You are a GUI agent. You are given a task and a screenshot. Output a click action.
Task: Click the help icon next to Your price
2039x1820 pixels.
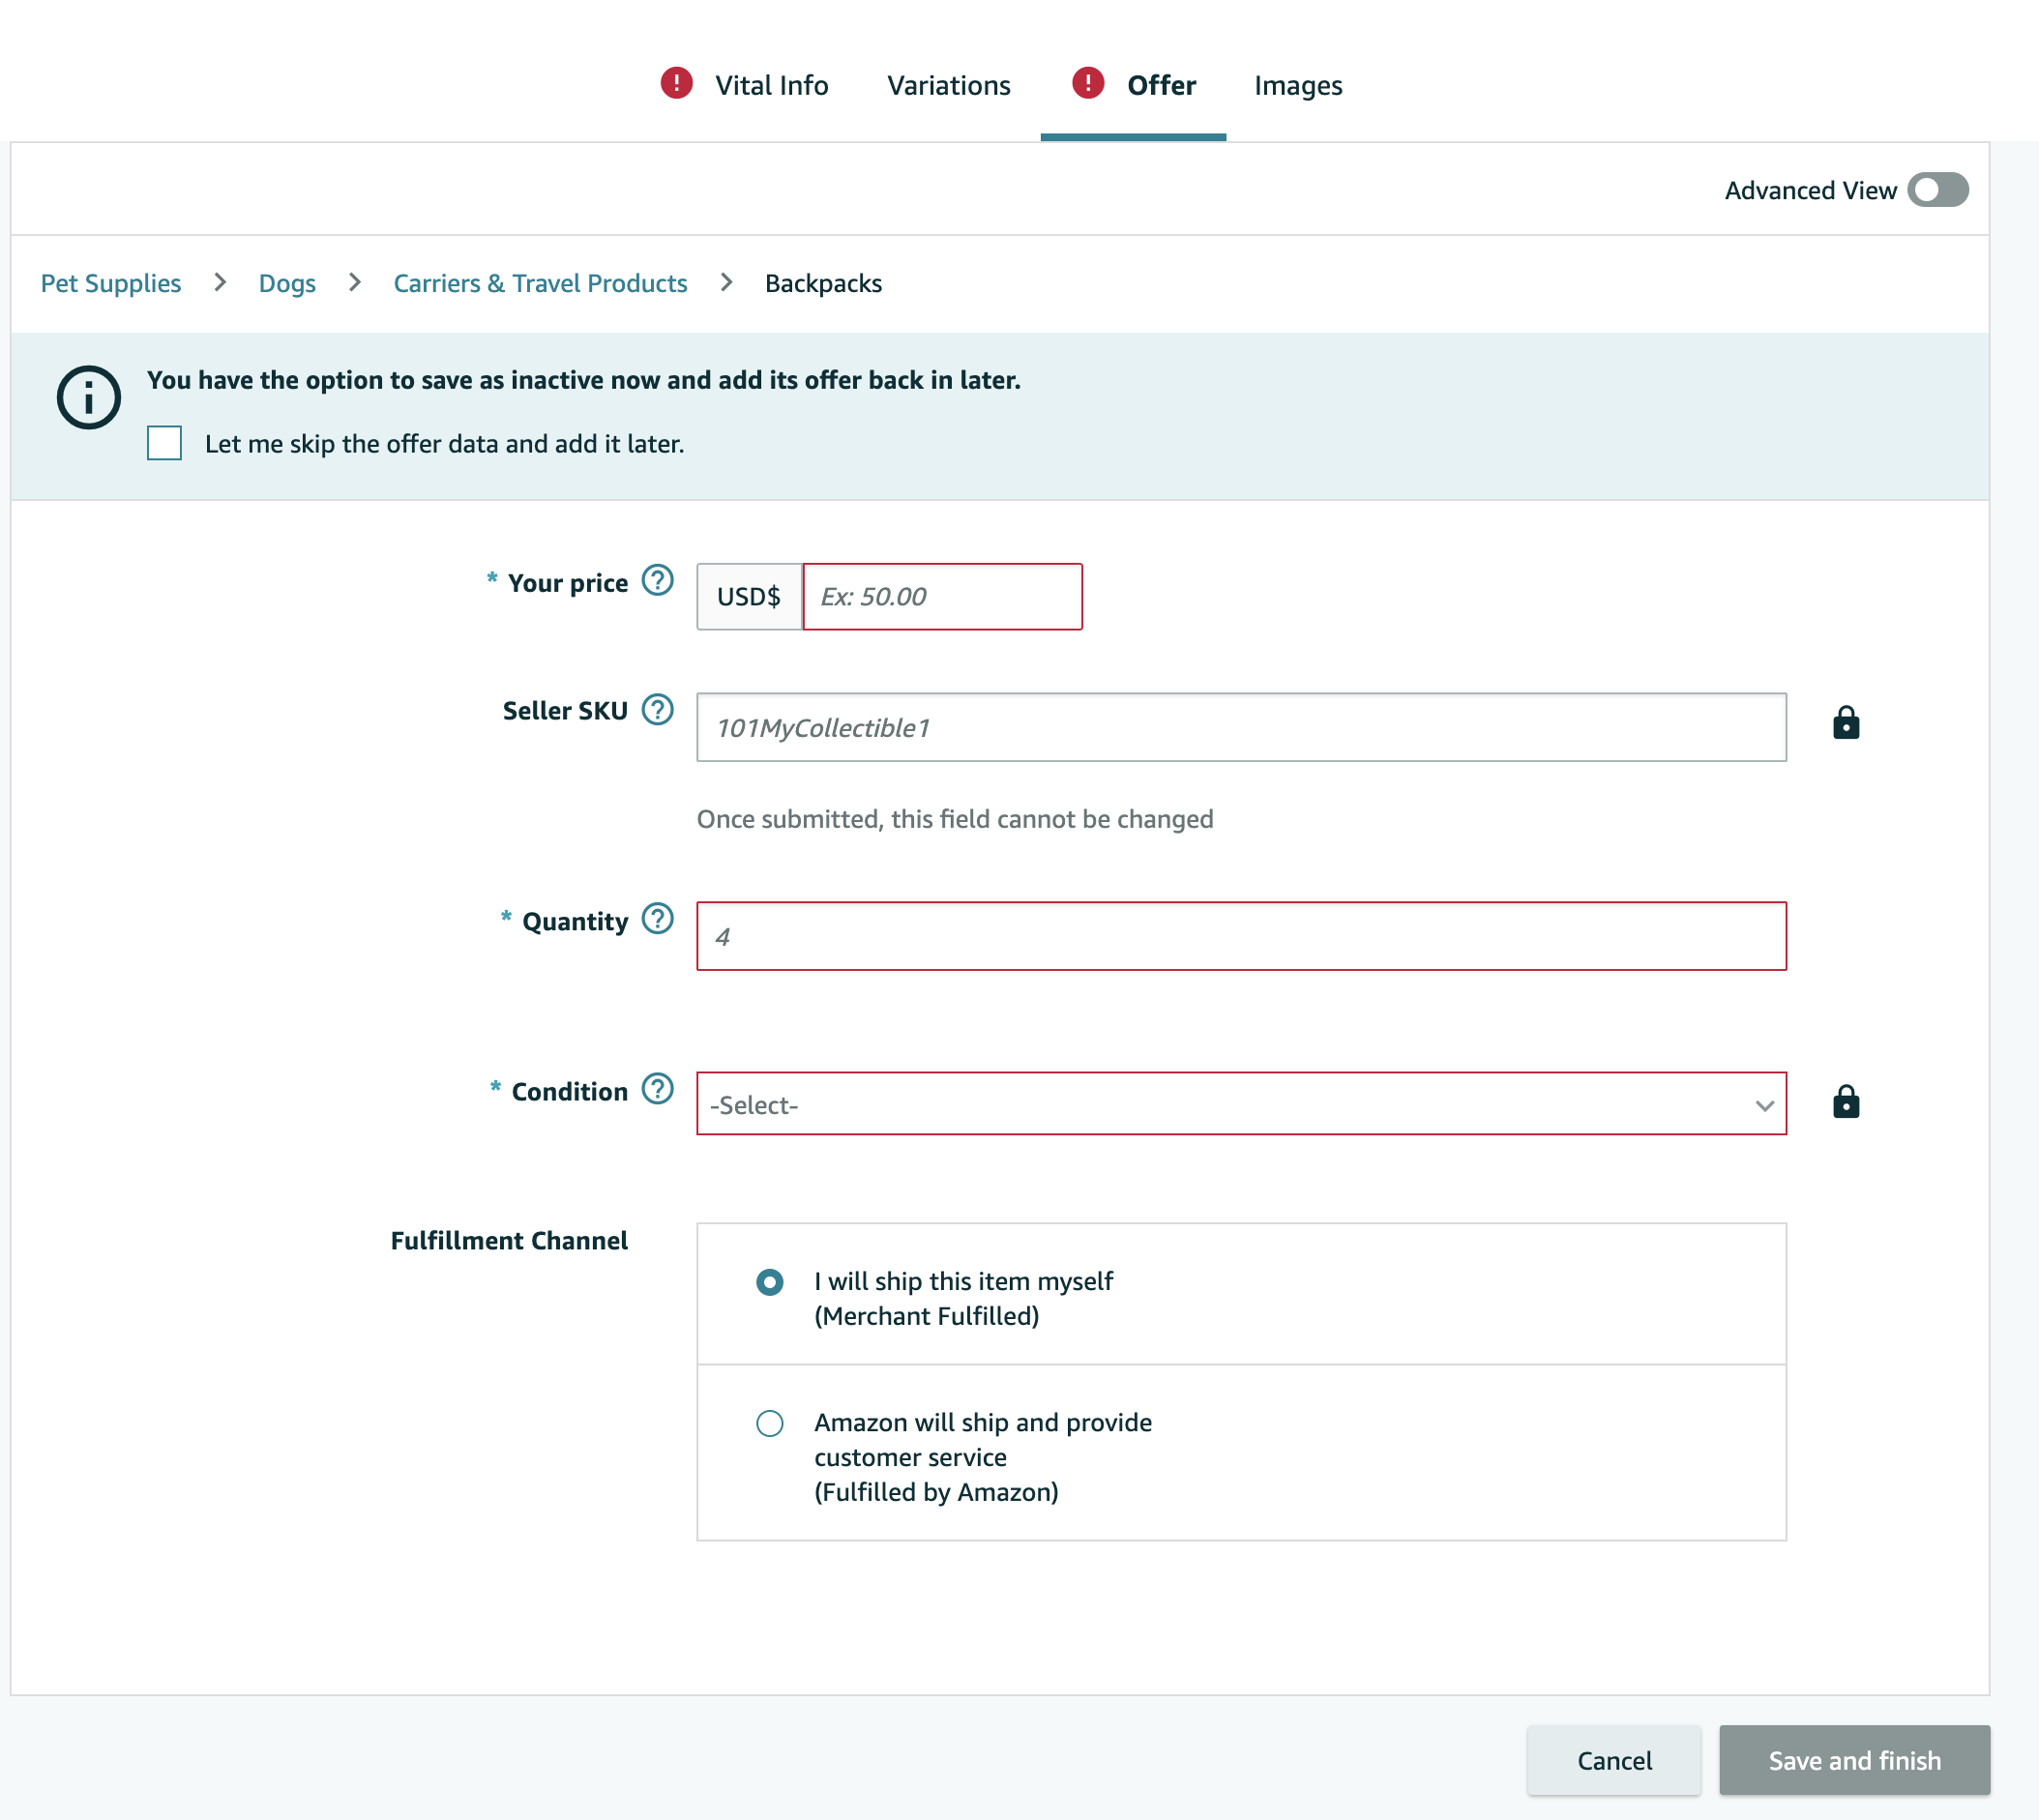(657, 580)
